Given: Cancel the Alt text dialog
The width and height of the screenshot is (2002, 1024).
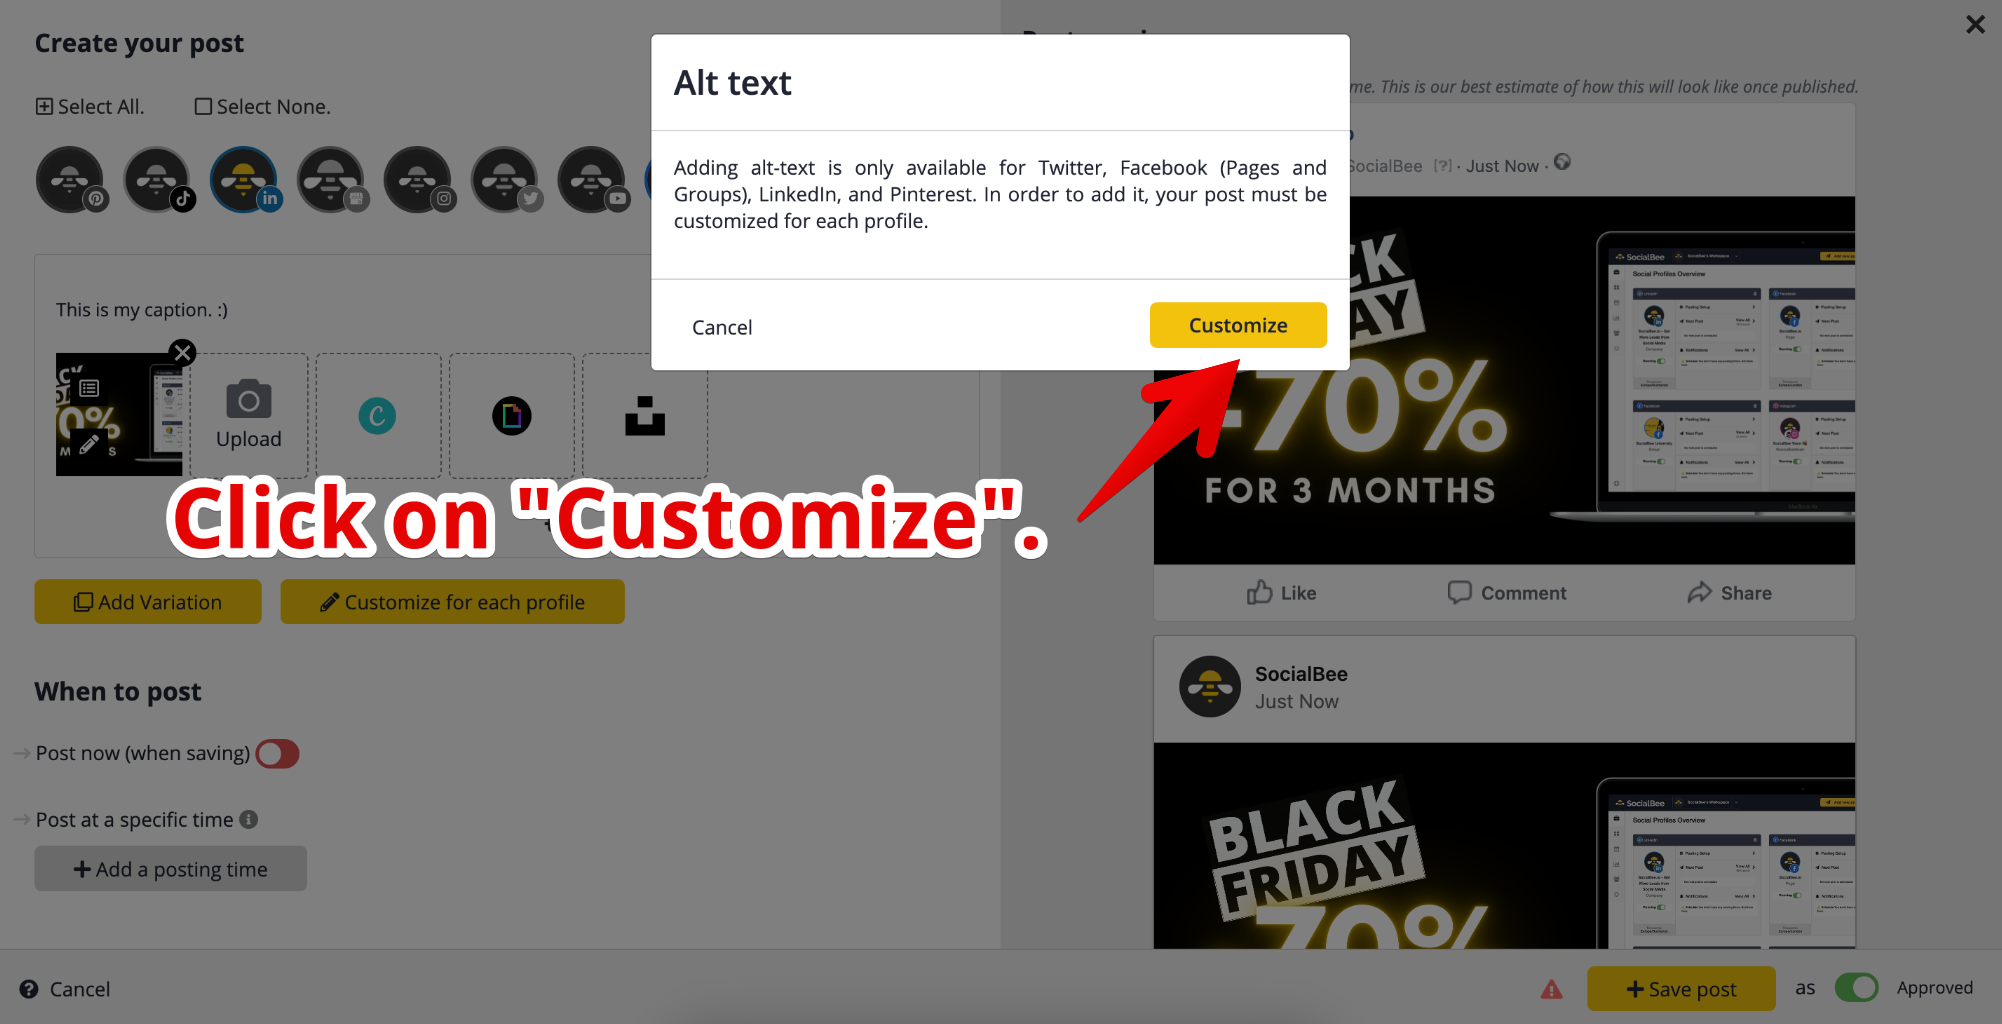Looking at the screenshot, I should point(722,327).
